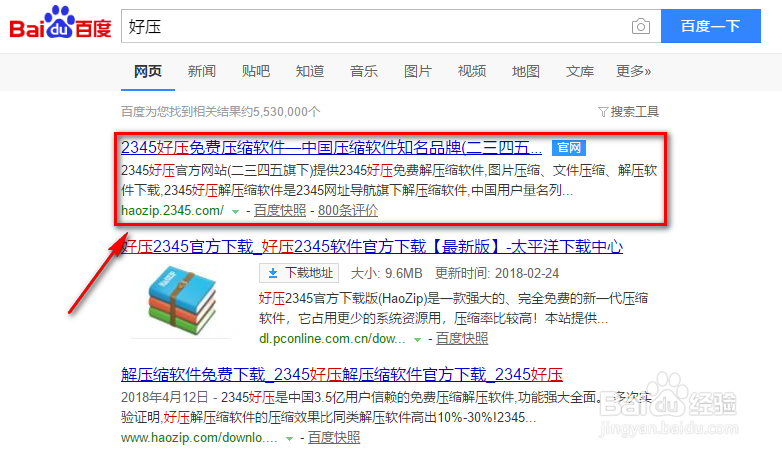Click 百度快照 under dl.pconline.com.cn result

462,339
